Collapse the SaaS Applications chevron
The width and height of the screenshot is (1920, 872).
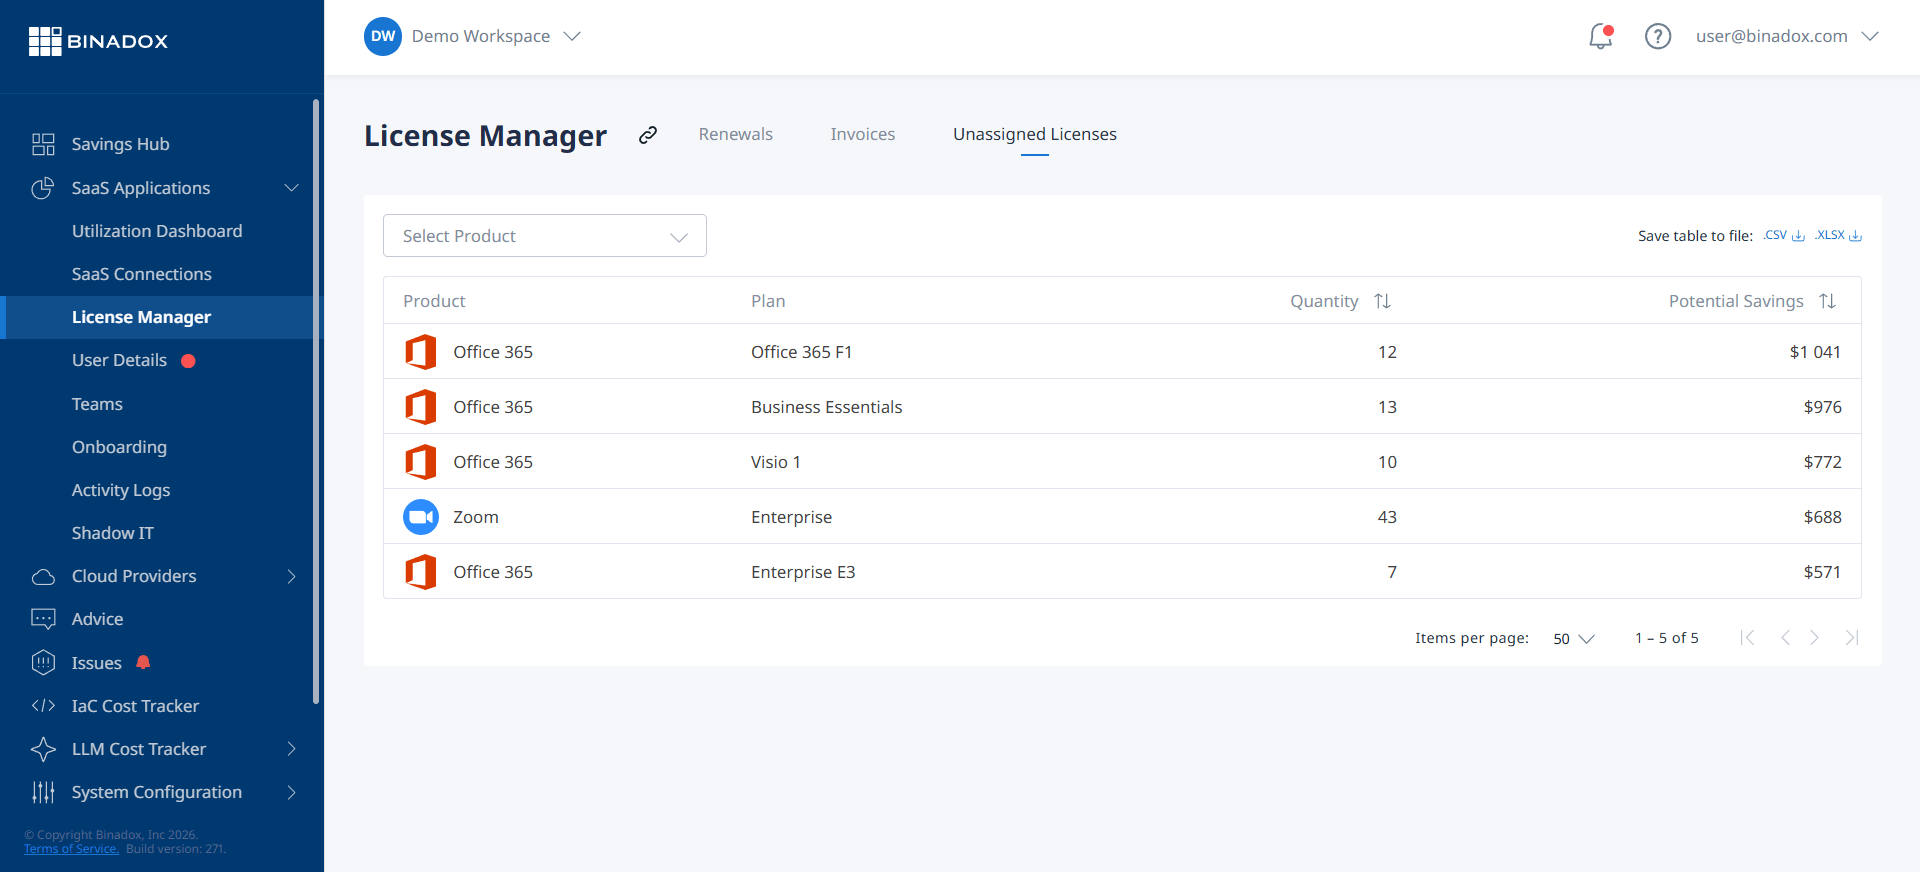coord(292,188)
